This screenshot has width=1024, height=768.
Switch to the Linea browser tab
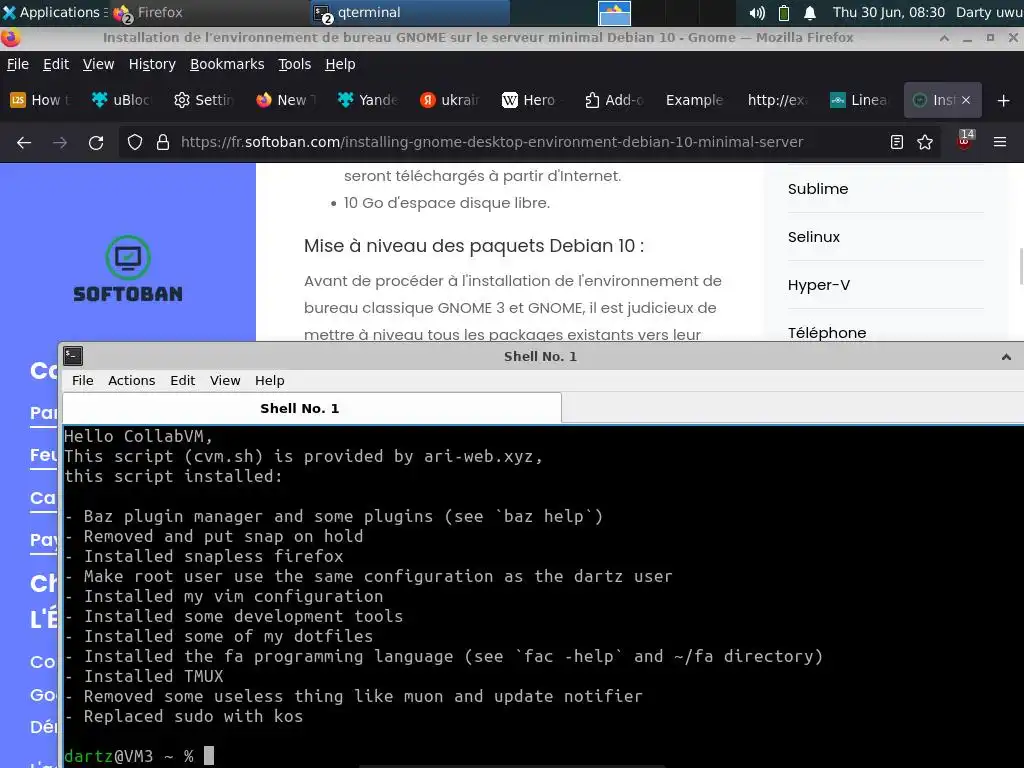(859, 100)
